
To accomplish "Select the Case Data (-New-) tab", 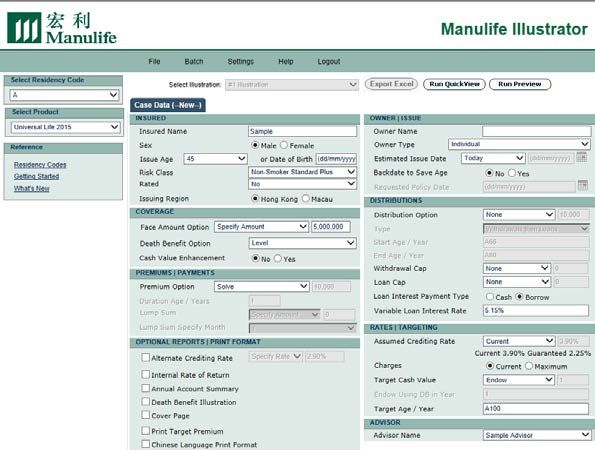I will pyautogui.click(x=168, y=105).
